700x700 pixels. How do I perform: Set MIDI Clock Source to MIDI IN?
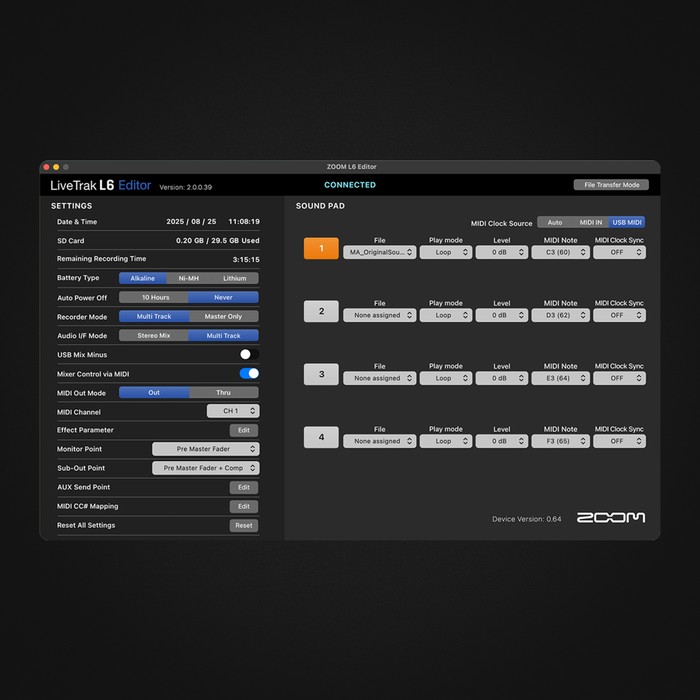(591, 222)
